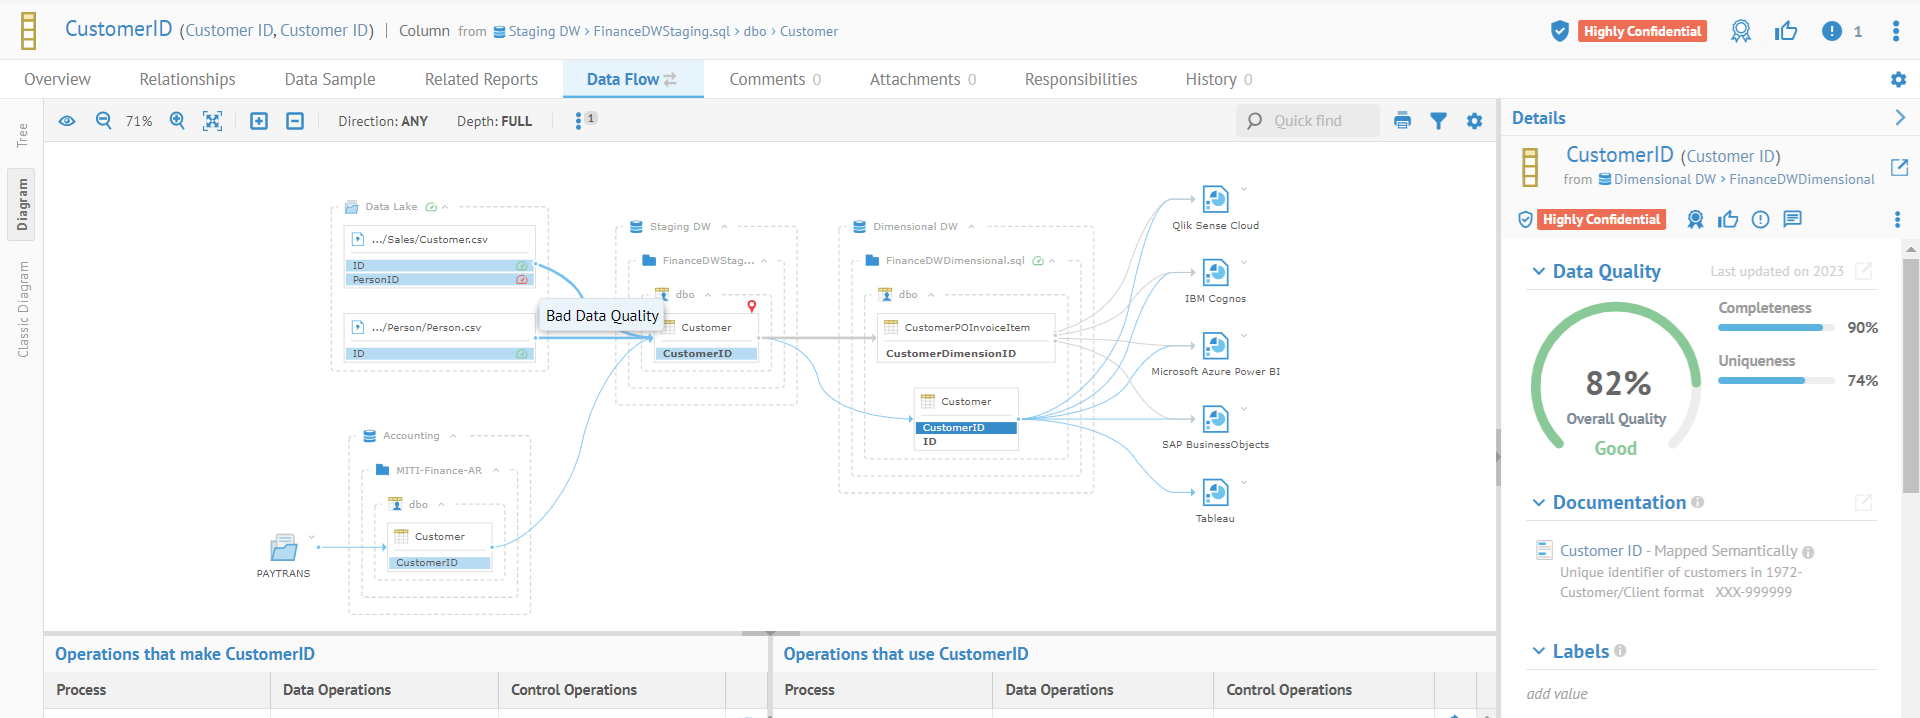Click the fit-to-screen diagram icon
This screenshot has width=1920, height=718.
pyautogui.click(x=212, y=121)
